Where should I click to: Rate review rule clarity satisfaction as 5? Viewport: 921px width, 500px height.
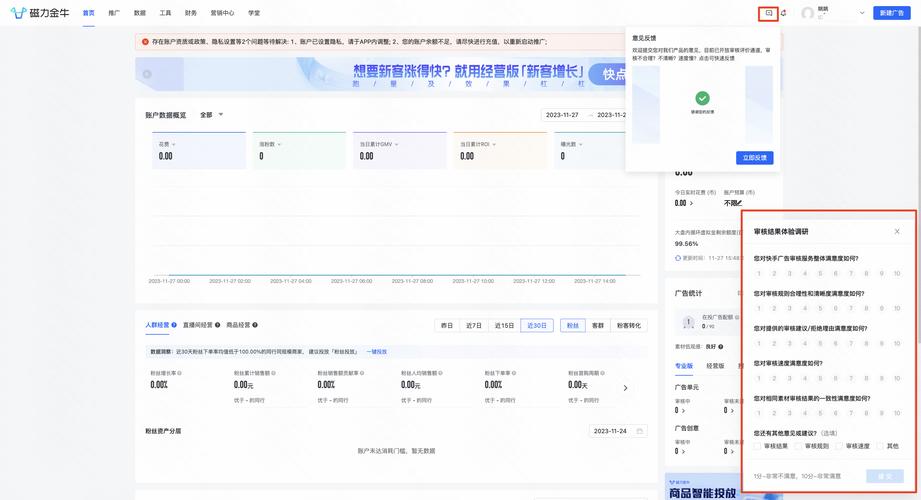click(x=820, y=308)
